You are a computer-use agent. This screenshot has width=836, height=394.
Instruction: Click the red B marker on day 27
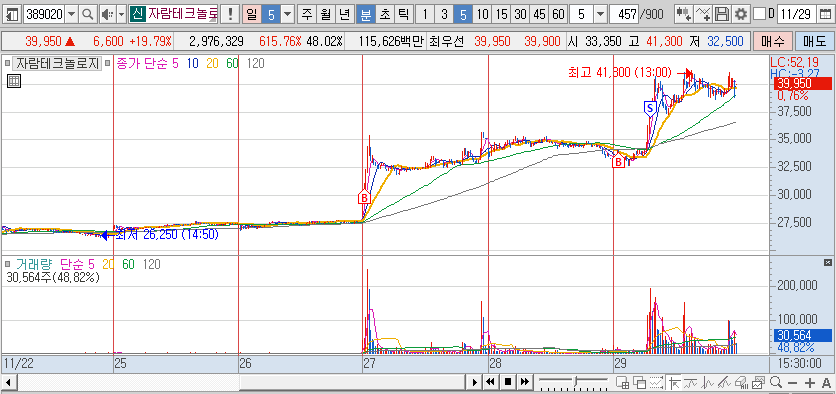pos(364,197)
